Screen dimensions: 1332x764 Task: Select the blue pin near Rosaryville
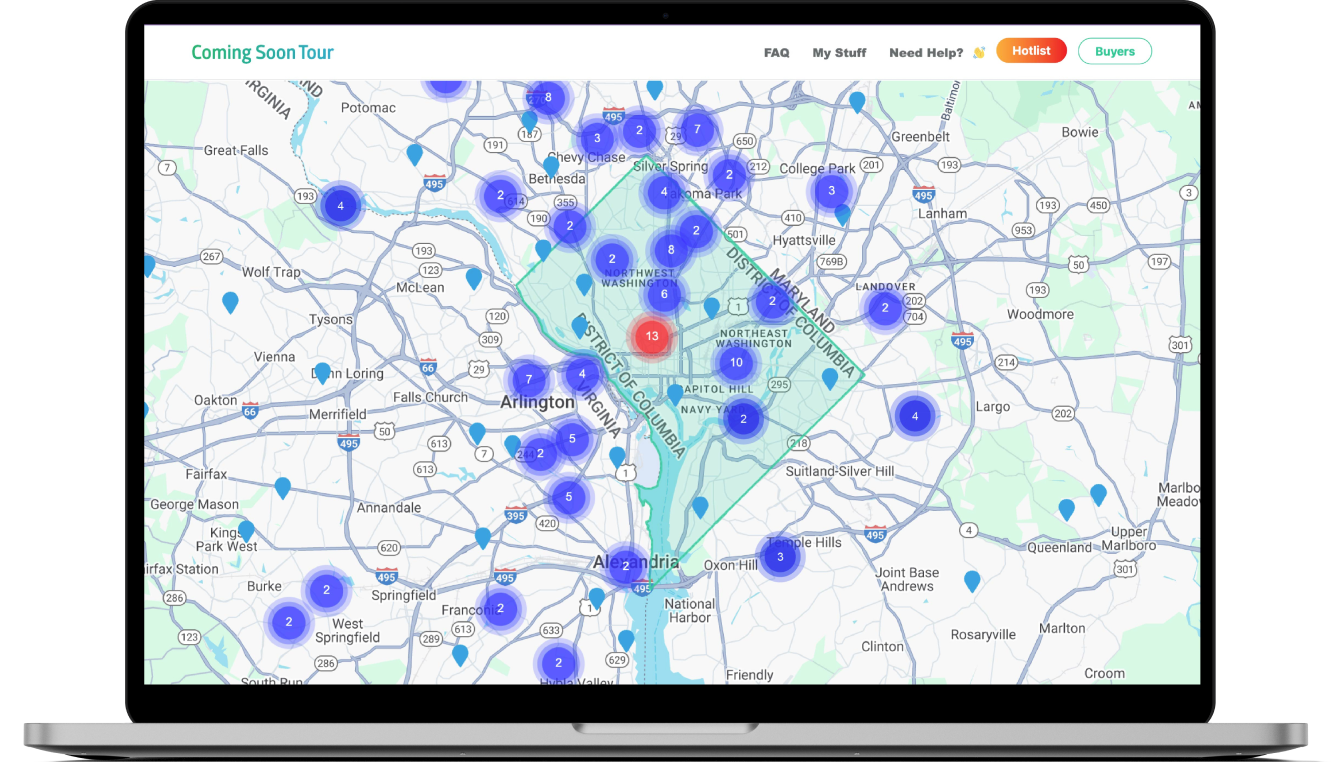pos(972,580)
